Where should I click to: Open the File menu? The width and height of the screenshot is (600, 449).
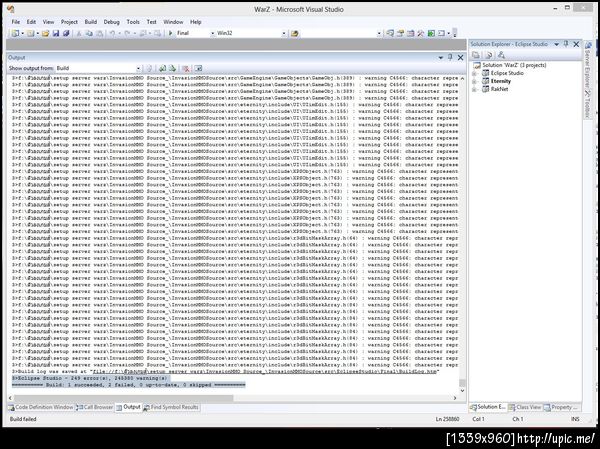click(16, 22)
